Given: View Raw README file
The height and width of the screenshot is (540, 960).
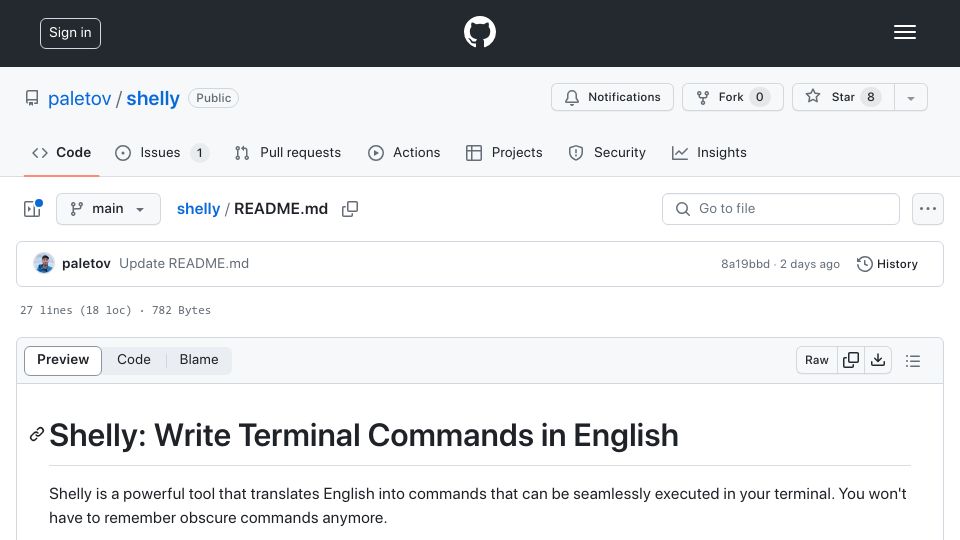Looking at the screenshot, I should click(817, 360).
